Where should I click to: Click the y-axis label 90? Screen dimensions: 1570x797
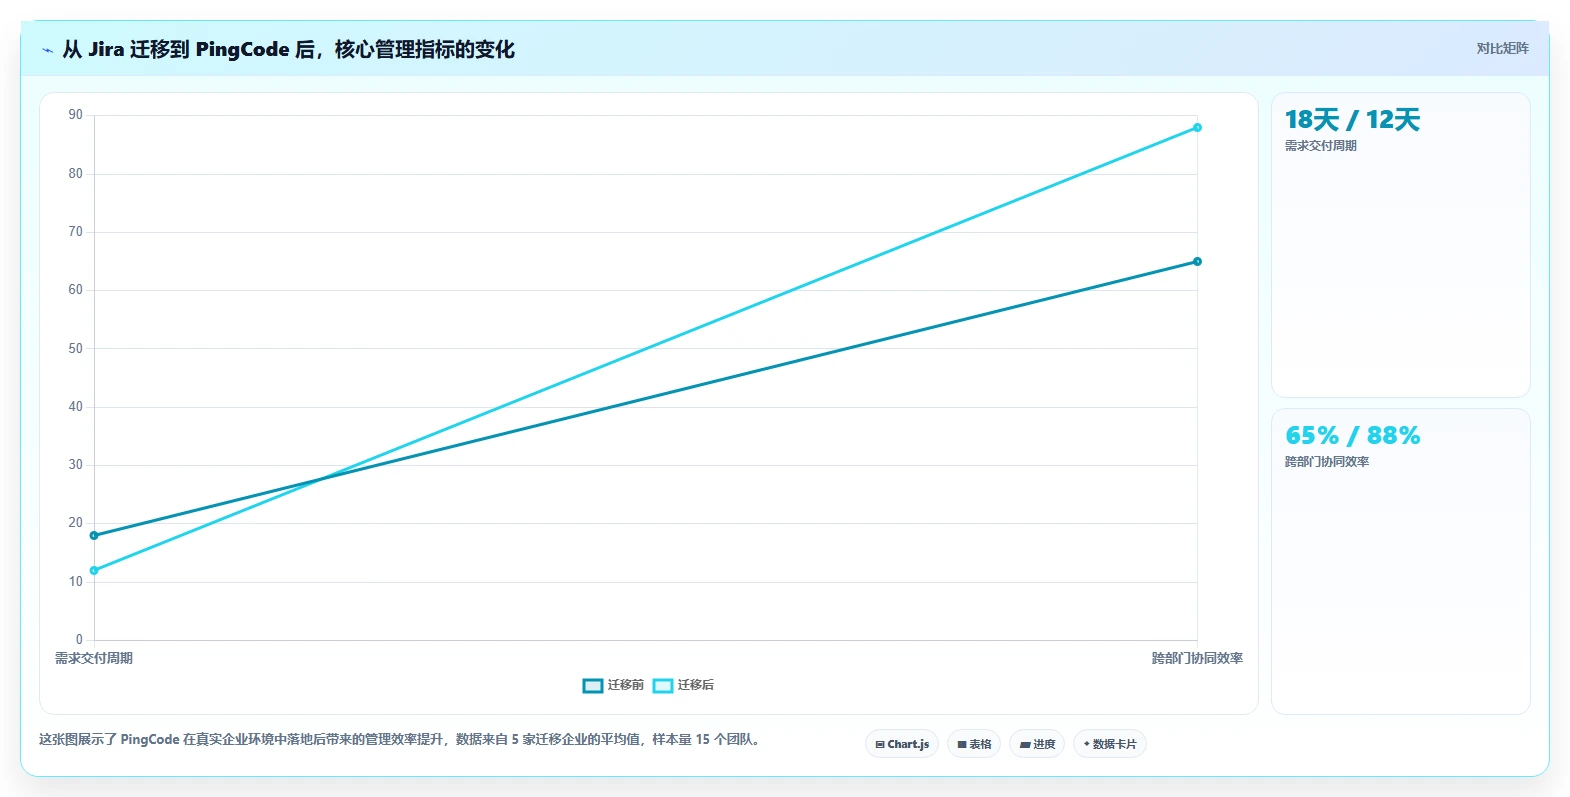pyautogui.click(x=76, y=115)
